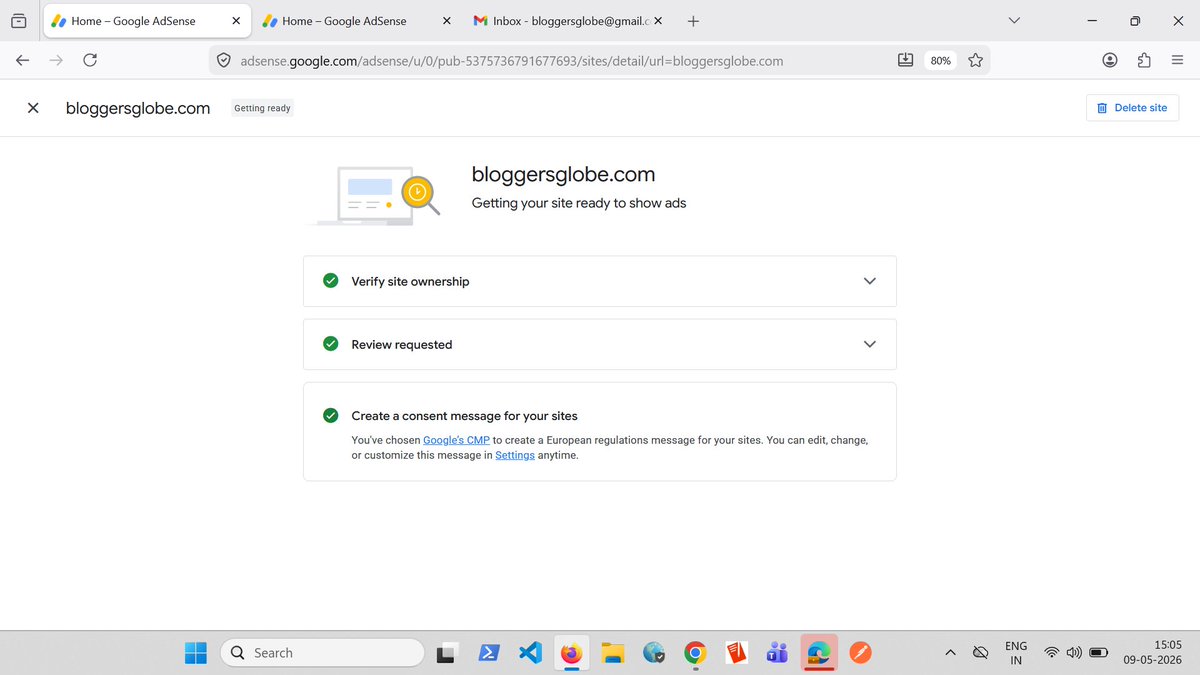Reload the current page
Viewport: 1200px width, 675px height.
pos(90,61)
